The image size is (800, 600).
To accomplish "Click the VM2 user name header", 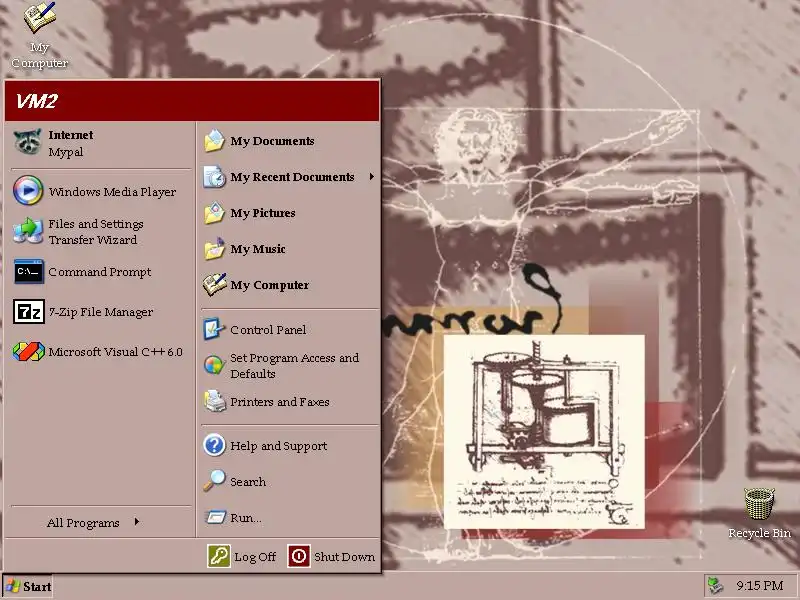I will [36, 101].
